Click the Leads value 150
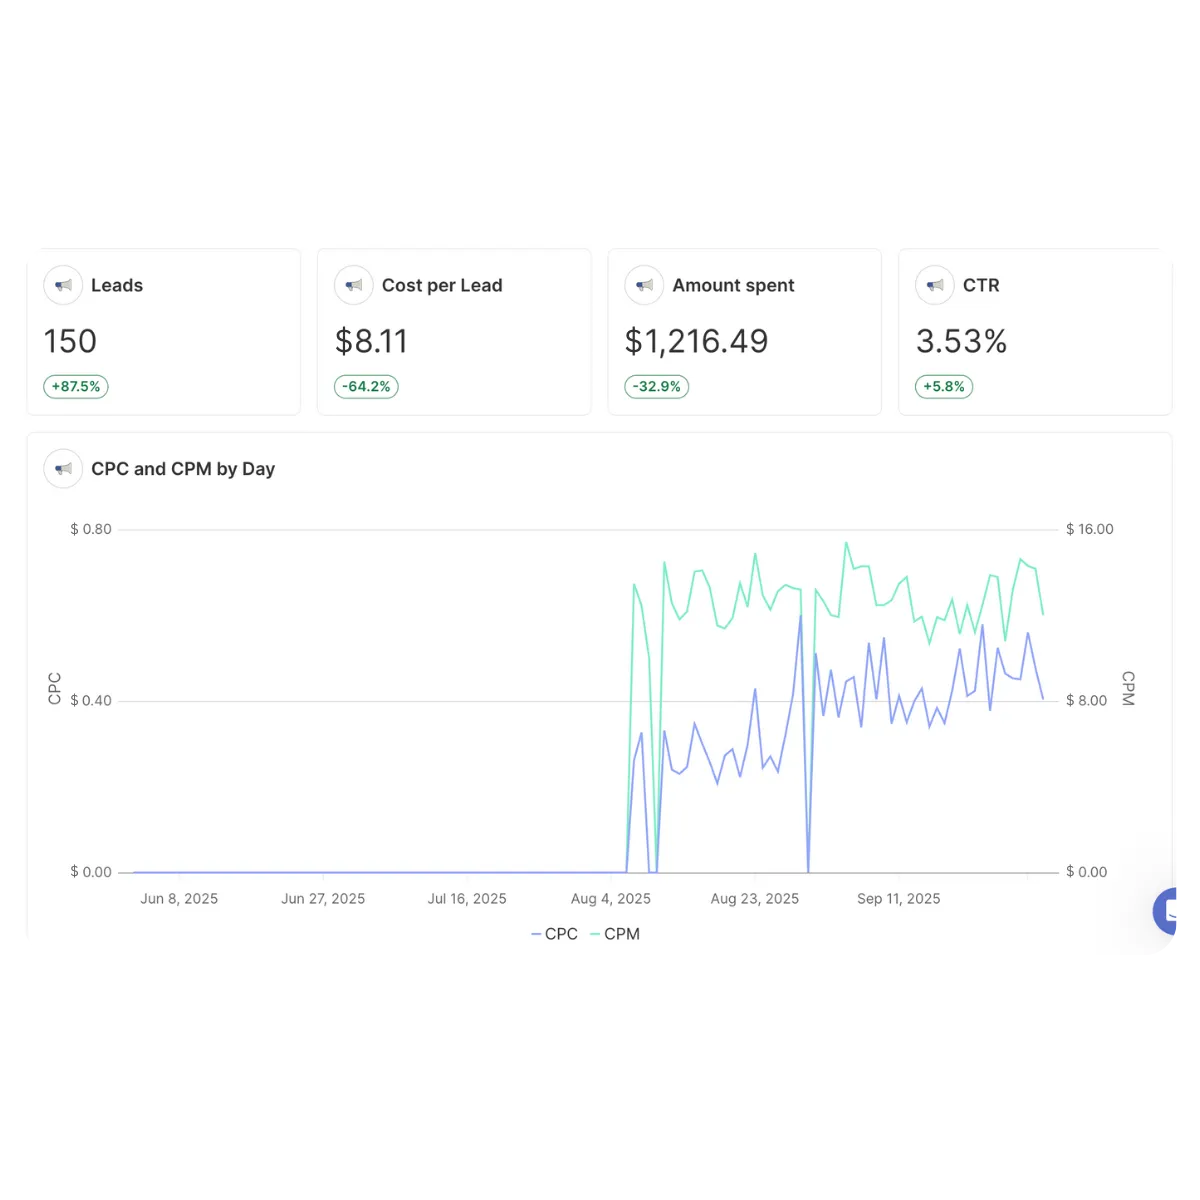Image resolution: width=1200 pixels, height=1200 pixels. click(70, 342)
